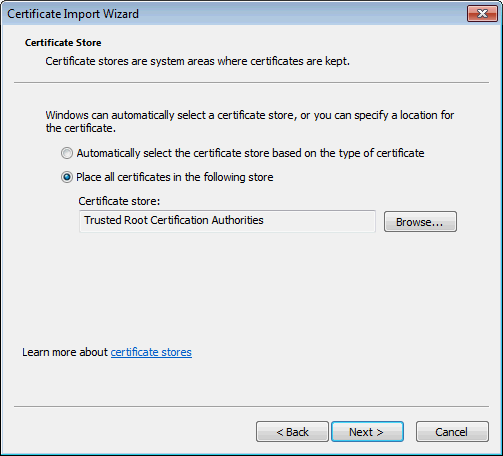Click the white X glyph in title bar
Screen dimensions: 503x456
pyautogui.click(x=482, y=14)
